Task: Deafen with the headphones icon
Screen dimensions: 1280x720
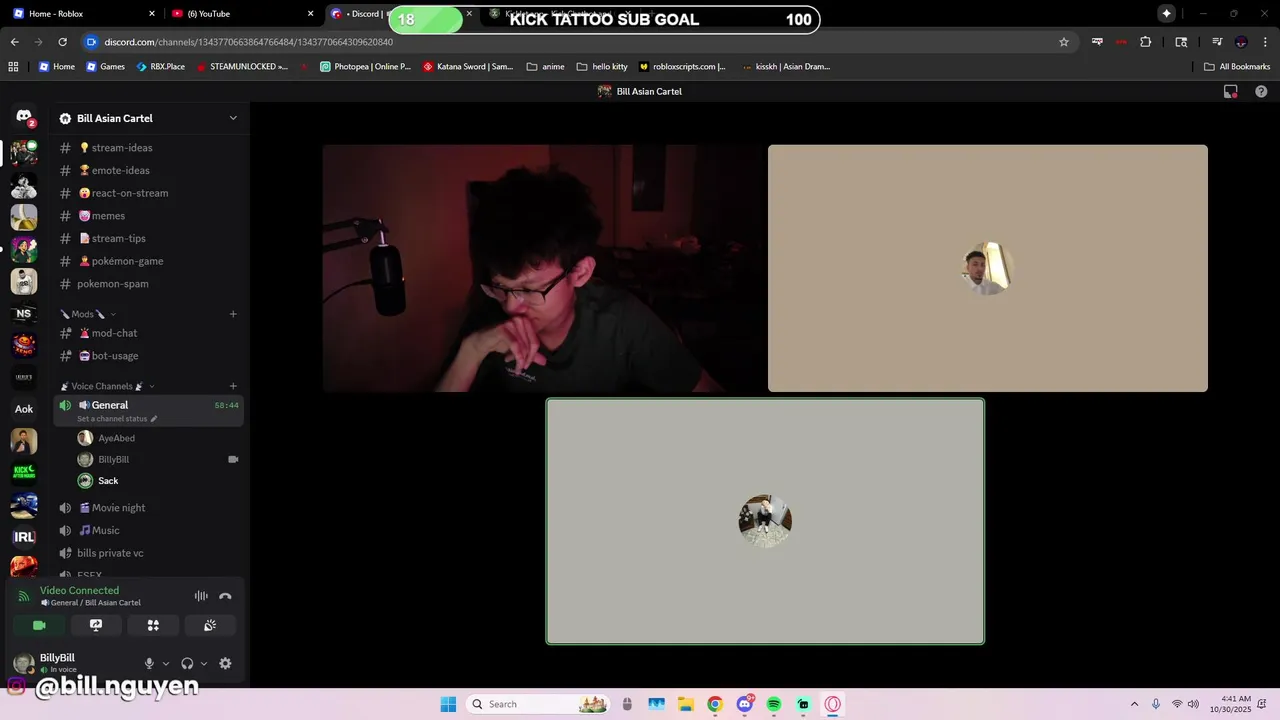Action: [187, 663]
